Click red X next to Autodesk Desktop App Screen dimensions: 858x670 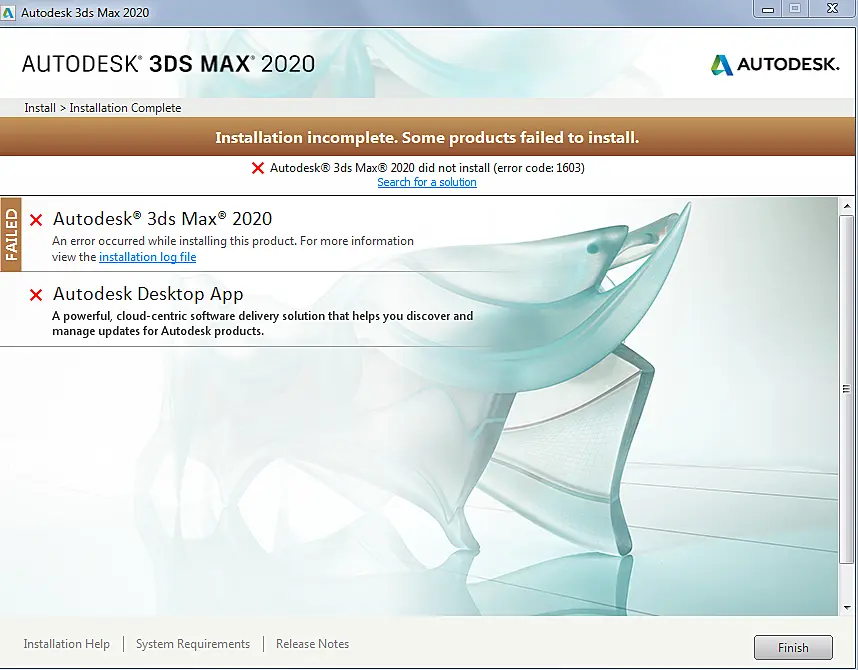pyautogui.click(x=36, y=295)
